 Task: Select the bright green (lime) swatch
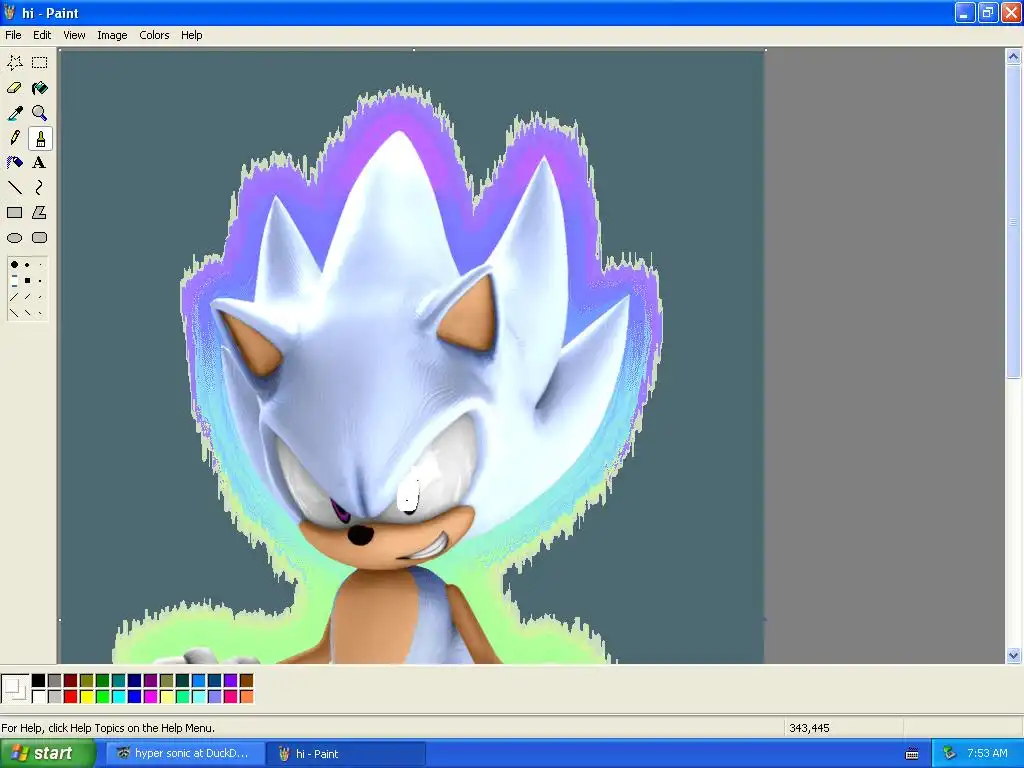(103, 697)
